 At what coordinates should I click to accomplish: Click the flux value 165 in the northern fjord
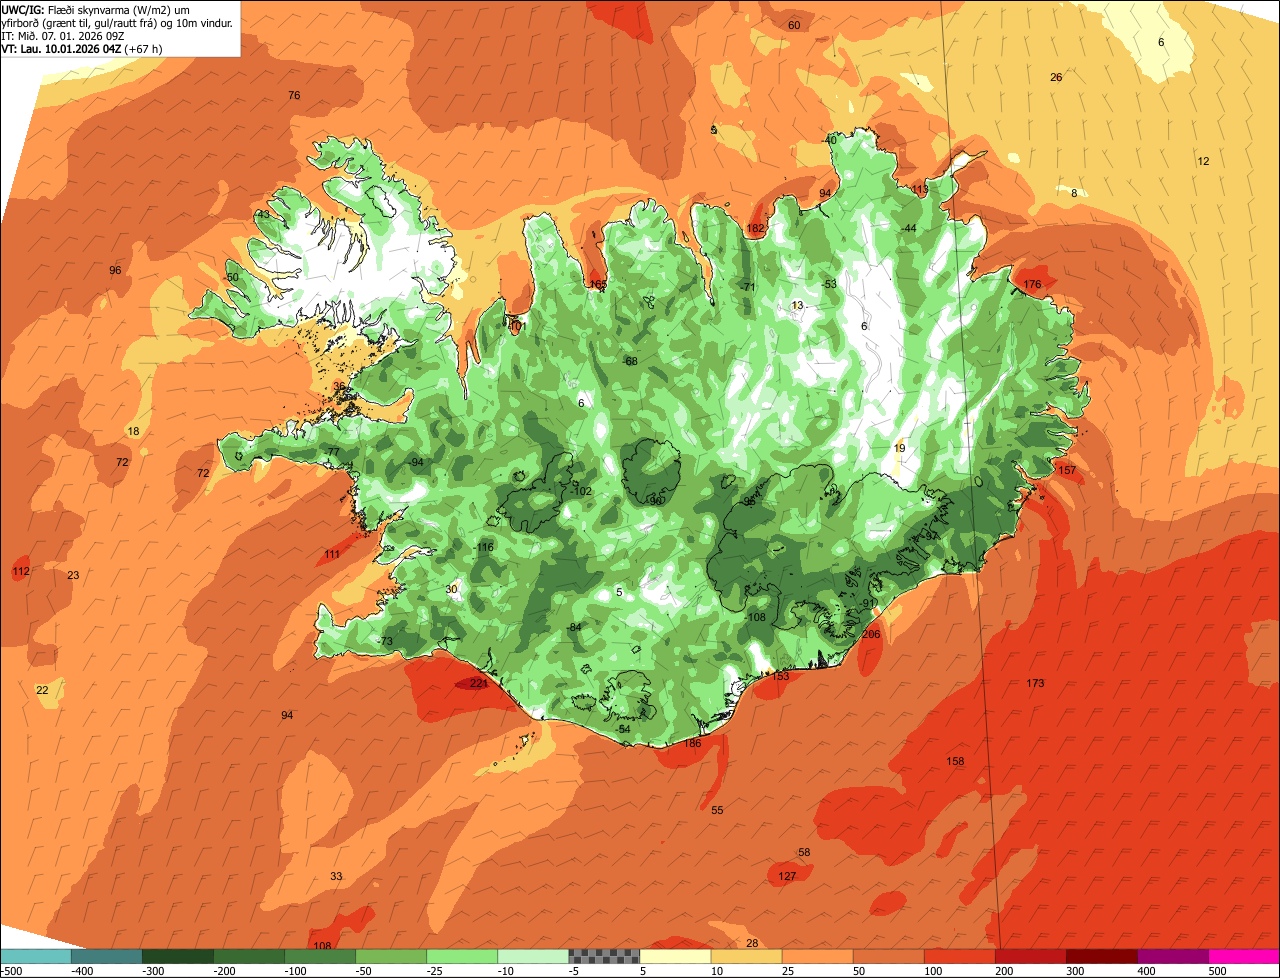598,285
